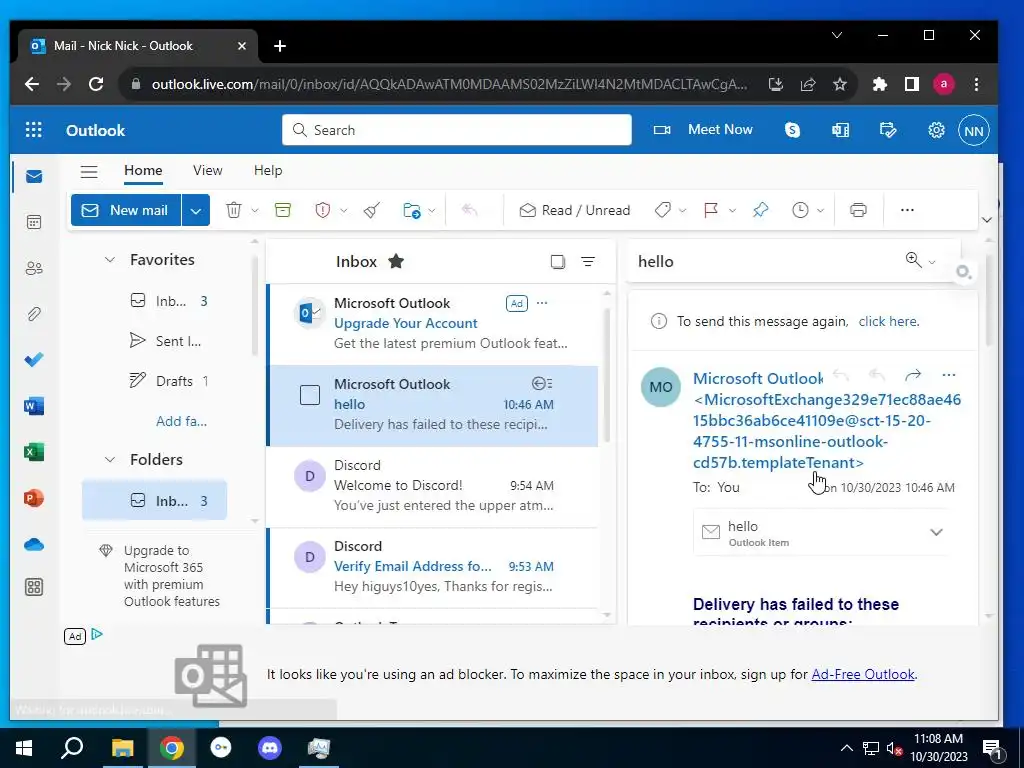Switch to the Home tab
Image resolution: width=1024 pixels, height=768 pixels.
(143, 170)
